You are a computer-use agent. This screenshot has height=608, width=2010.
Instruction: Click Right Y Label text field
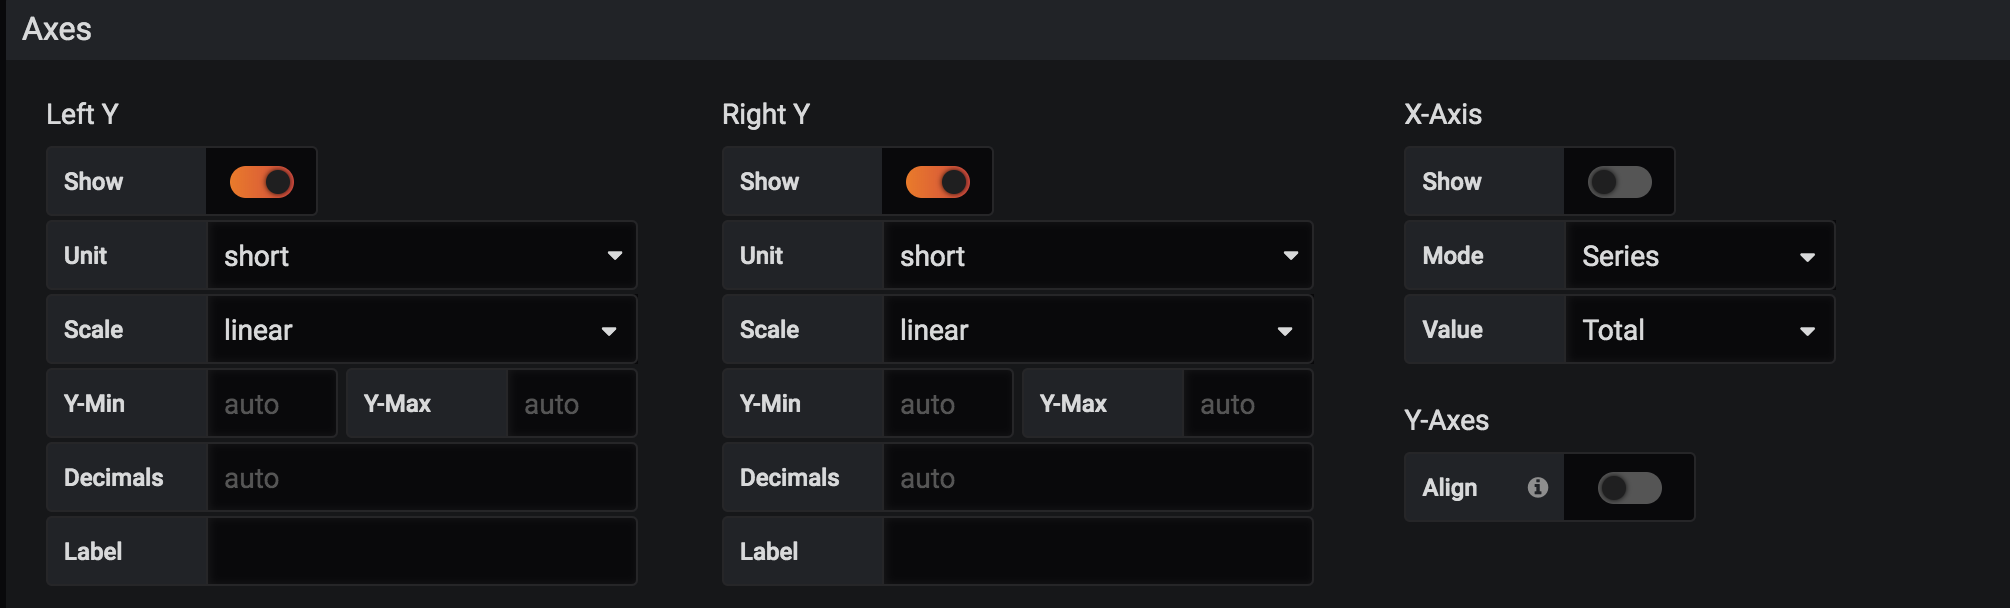pyautogui.click(x=1097, y=552)
